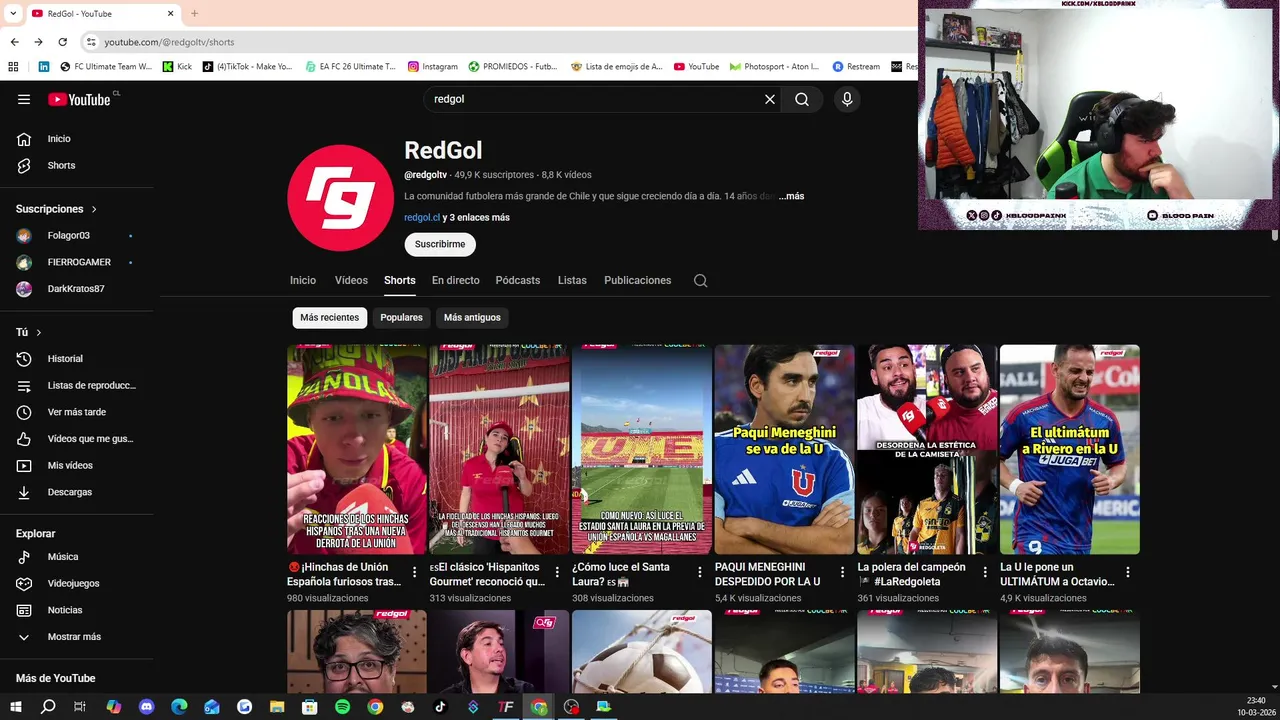Image resolution: width=1280 pixels, height=720 pixels.
Task: Open options for Hinchas de Unión short
Action: [415, 573]
